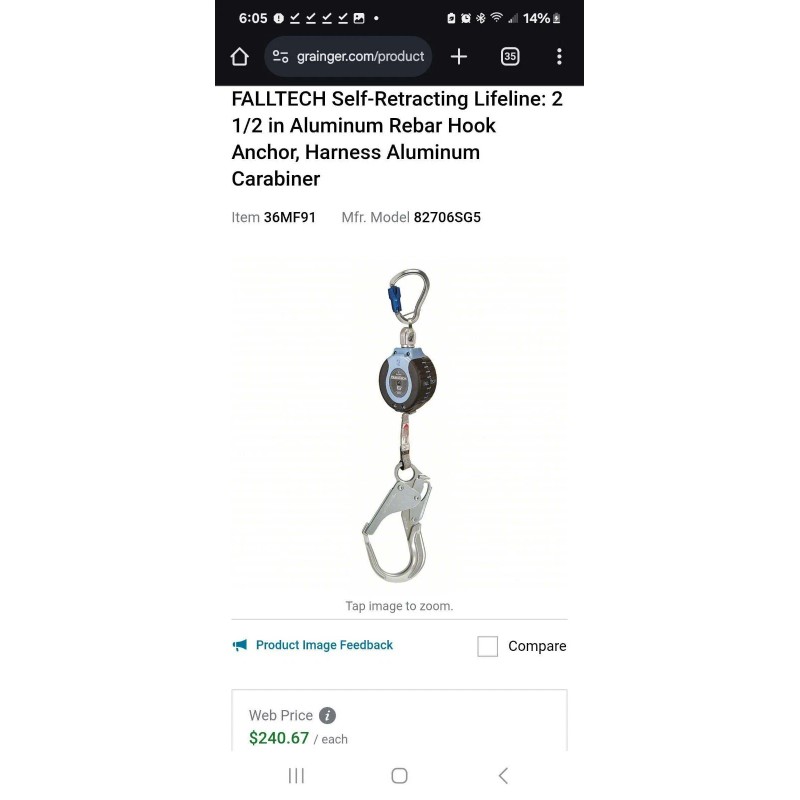Tap the Android home navigation button

[x=399, y=776]
